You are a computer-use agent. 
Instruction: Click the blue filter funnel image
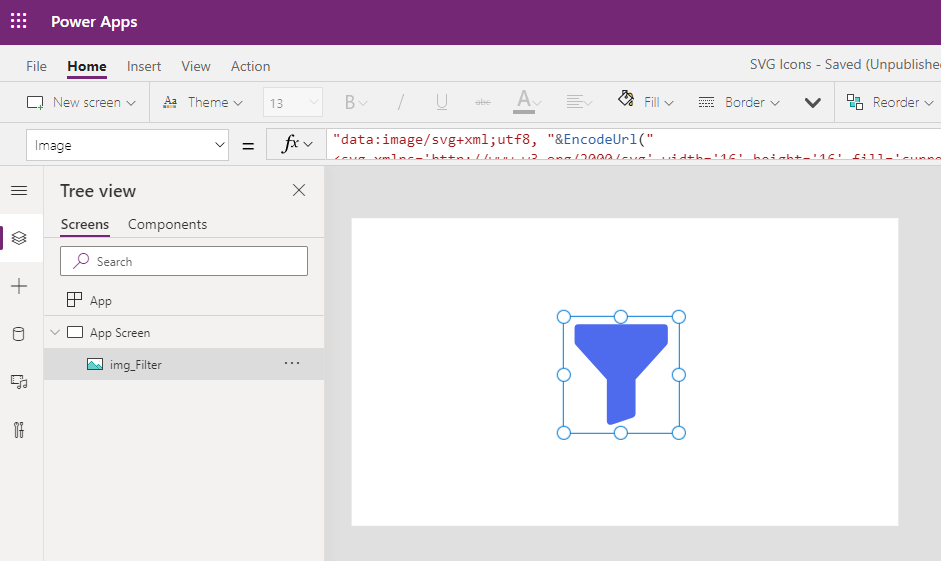pos(621,374)
